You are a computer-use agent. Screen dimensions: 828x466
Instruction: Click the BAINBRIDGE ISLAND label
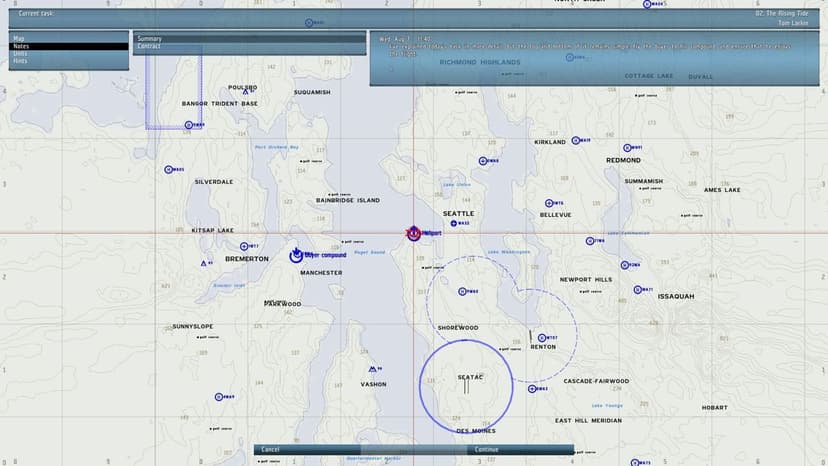(x=348, y=200)
